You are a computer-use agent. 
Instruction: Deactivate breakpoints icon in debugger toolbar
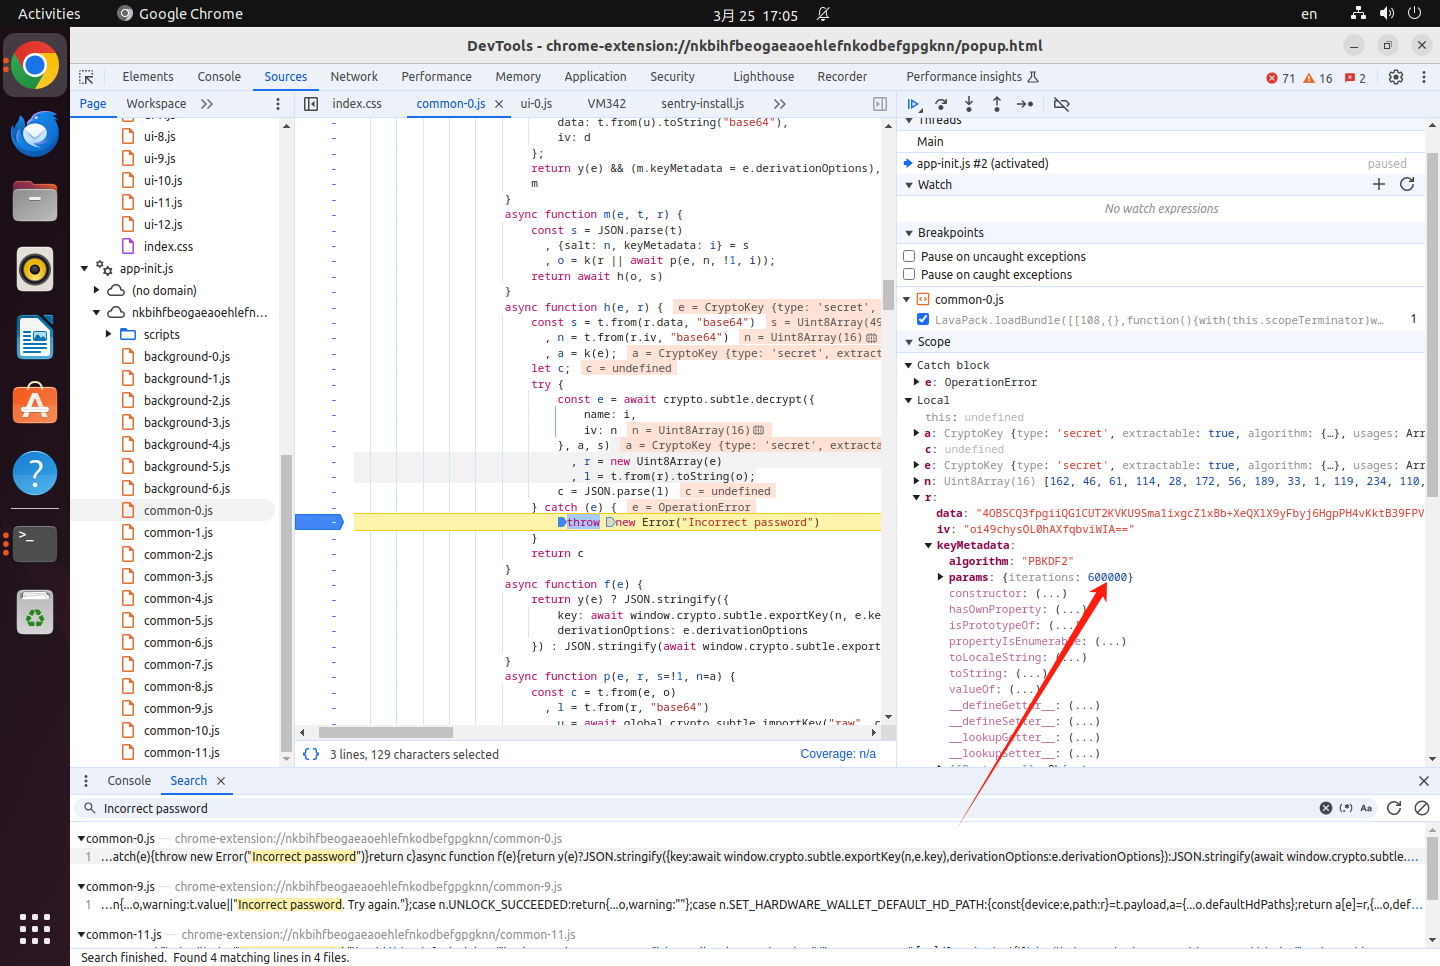point(1062,104)
